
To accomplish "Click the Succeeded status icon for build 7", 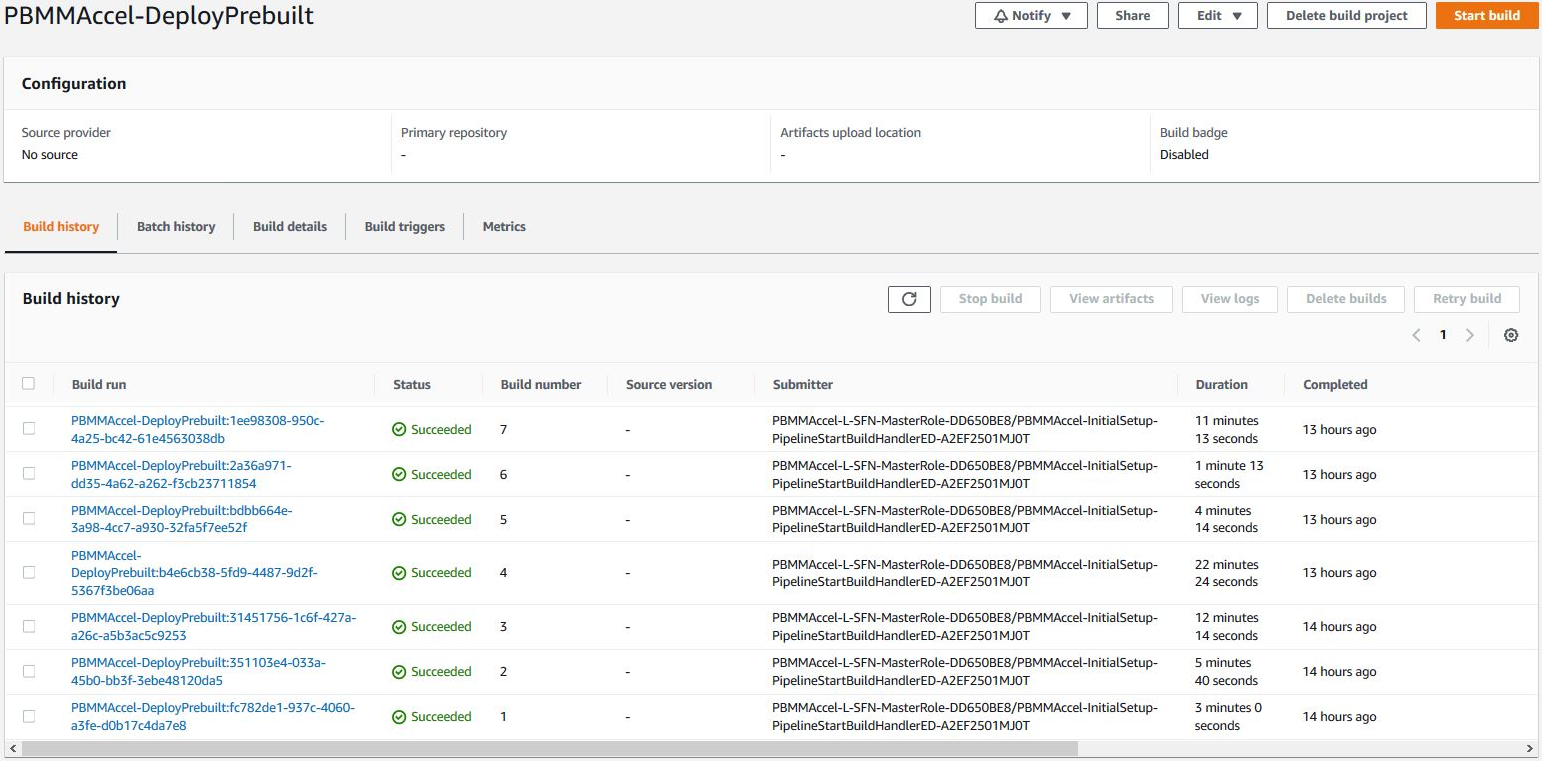I will tap(399, 430).
